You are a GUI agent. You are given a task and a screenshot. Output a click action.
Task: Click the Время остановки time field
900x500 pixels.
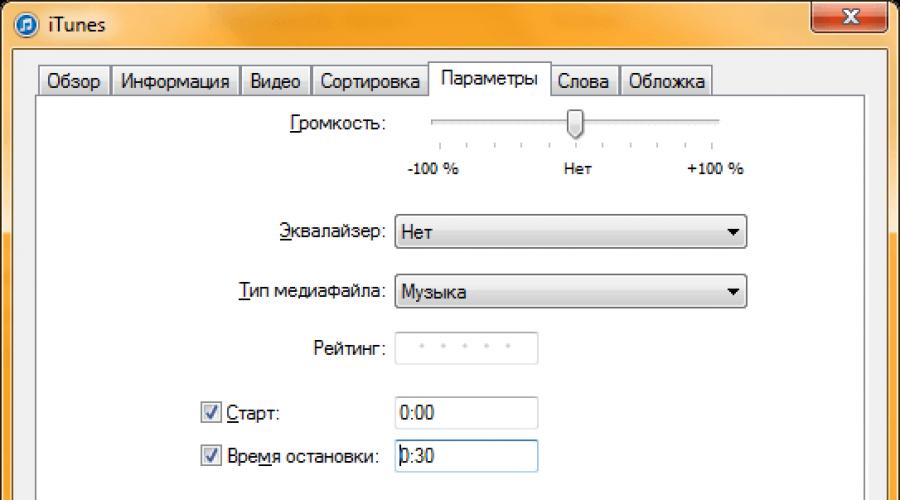tap(466, 456)
